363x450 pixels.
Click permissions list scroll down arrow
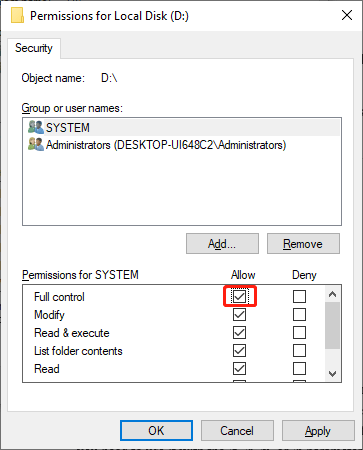(x=332, y=374)
